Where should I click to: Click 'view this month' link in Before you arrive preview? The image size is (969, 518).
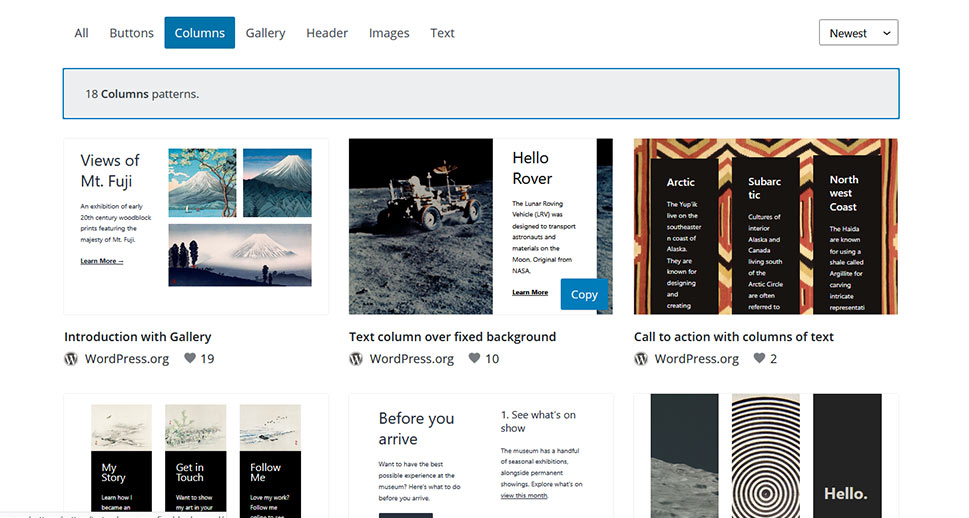[524, 496]
